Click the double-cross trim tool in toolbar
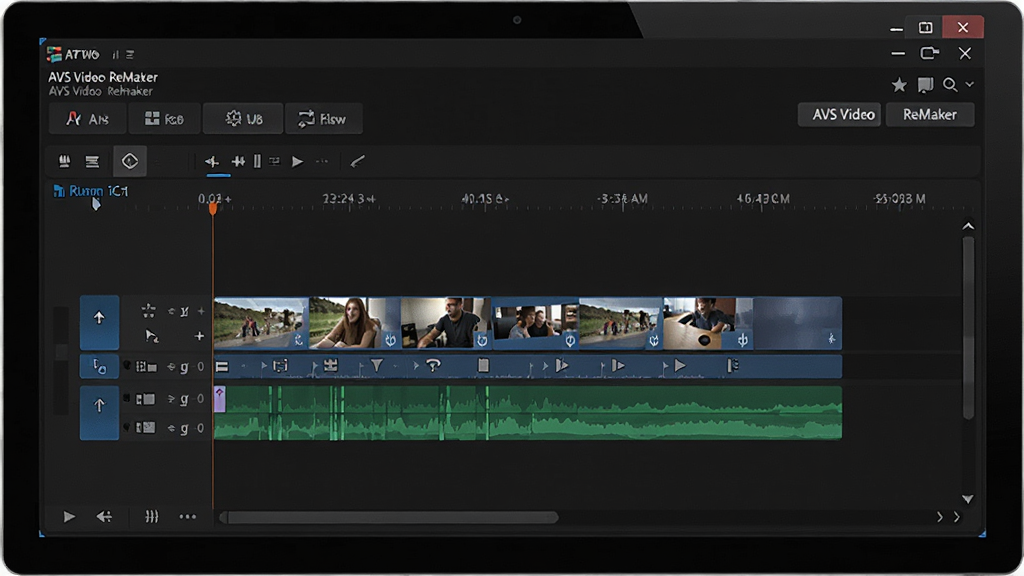The image size is (1024, 576). pos(238,161)
